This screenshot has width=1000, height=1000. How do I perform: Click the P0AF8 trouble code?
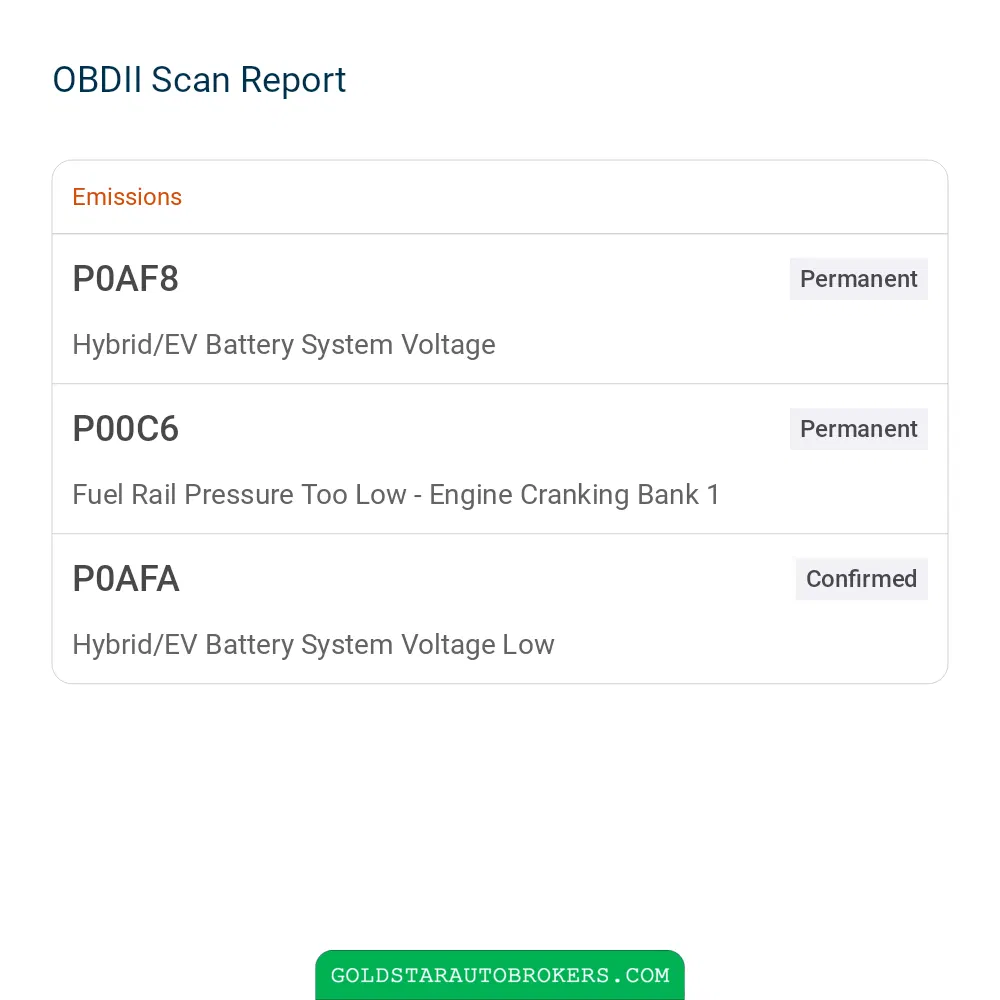tap(126, 279)
